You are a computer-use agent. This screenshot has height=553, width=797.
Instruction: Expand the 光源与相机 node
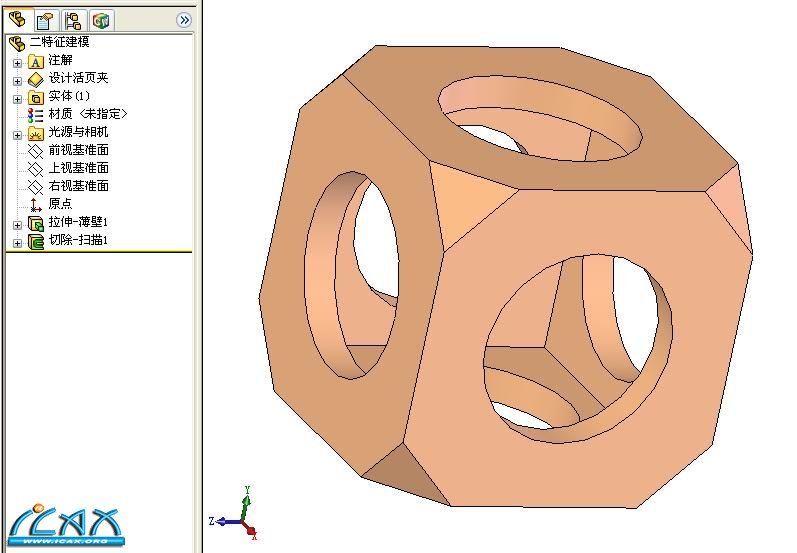(x=17, y=135)
